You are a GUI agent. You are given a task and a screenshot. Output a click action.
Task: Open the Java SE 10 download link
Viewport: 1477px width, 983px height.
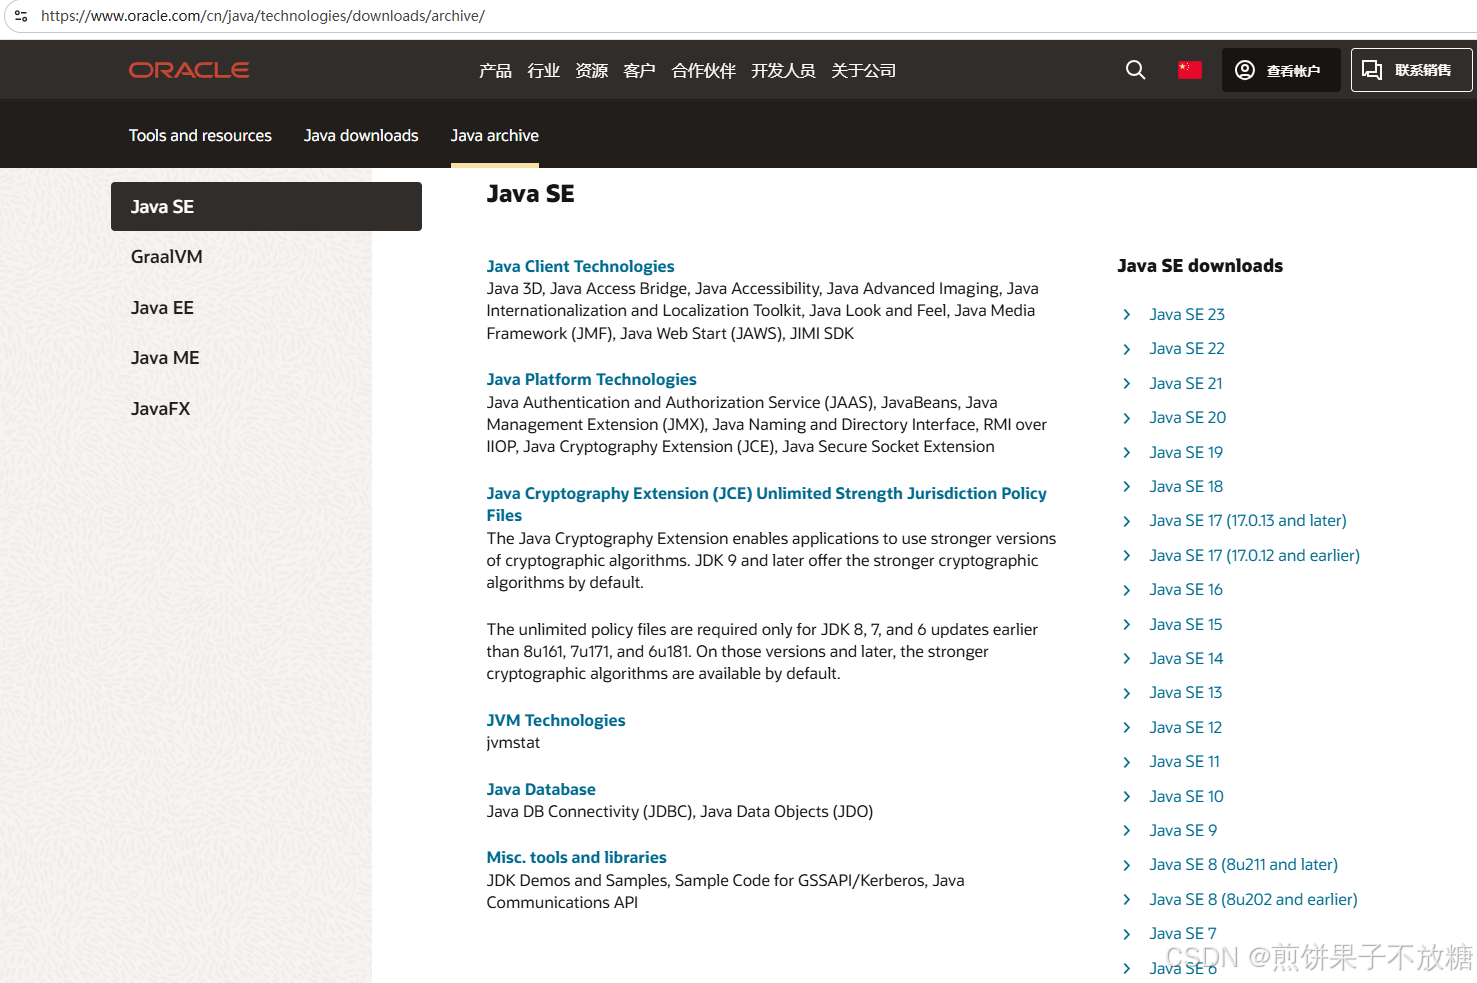click(1186, 796)
